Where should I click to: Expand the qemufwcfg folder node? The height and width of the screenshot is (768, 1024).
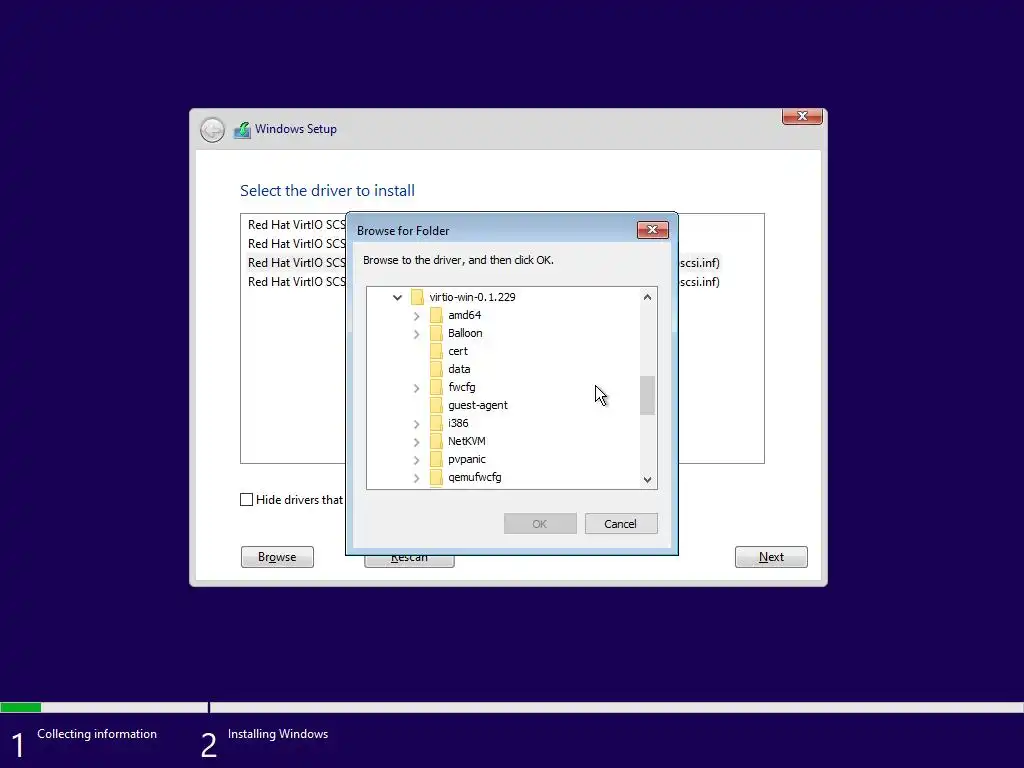tap(417, 478)
